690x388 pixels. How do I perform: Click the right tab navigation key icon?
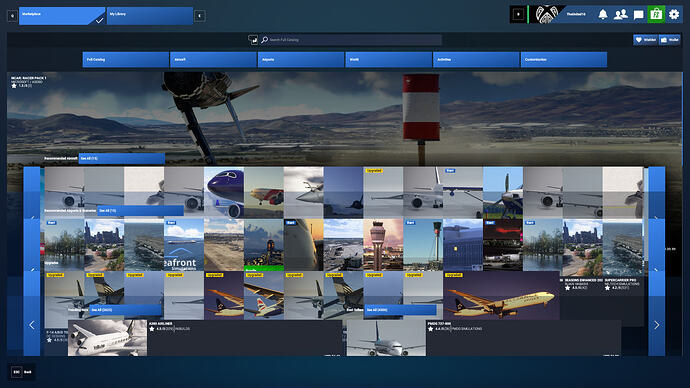pyautogui.click(x=200, y=16)
